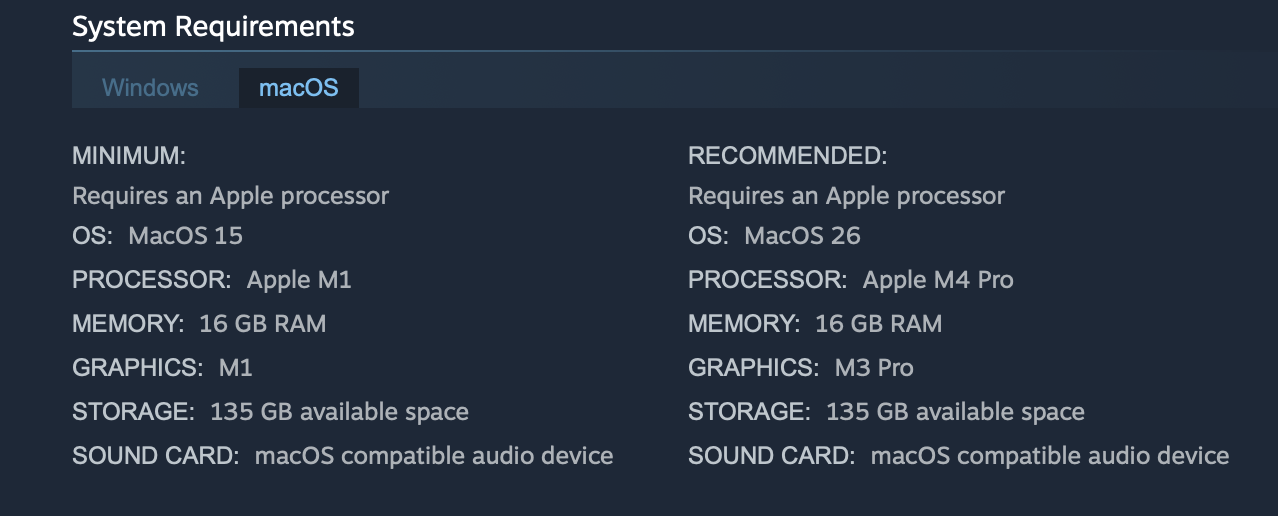Screen dimensions: 1278x516
Task: Click the RECOMMENDED column heading
Action: tap(787, 156)
